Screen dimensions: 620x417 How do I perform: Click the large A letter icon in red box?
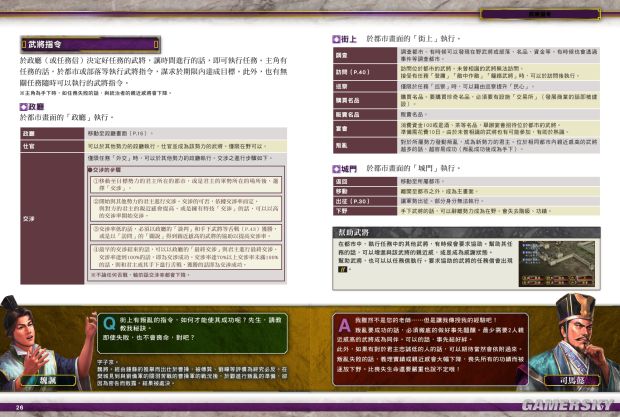pyautogui.click(x=344, y=325)
